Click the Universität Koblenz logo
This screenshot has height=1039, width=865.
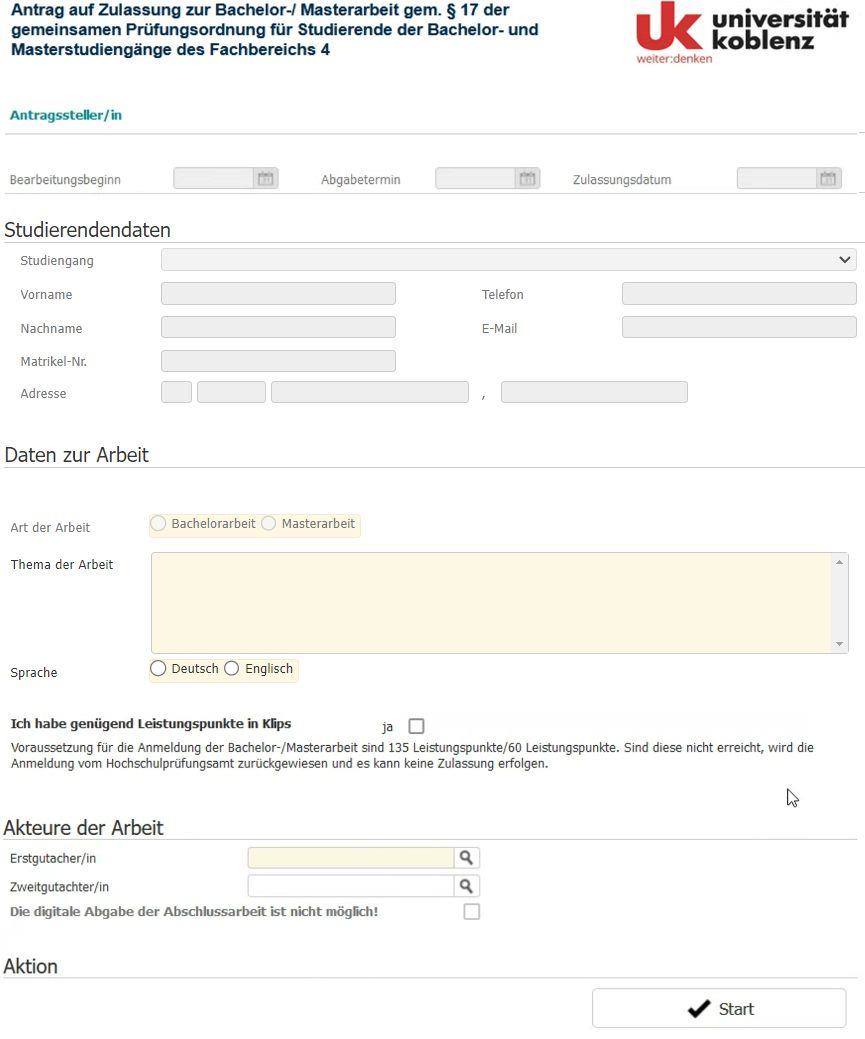pos(742,32)
